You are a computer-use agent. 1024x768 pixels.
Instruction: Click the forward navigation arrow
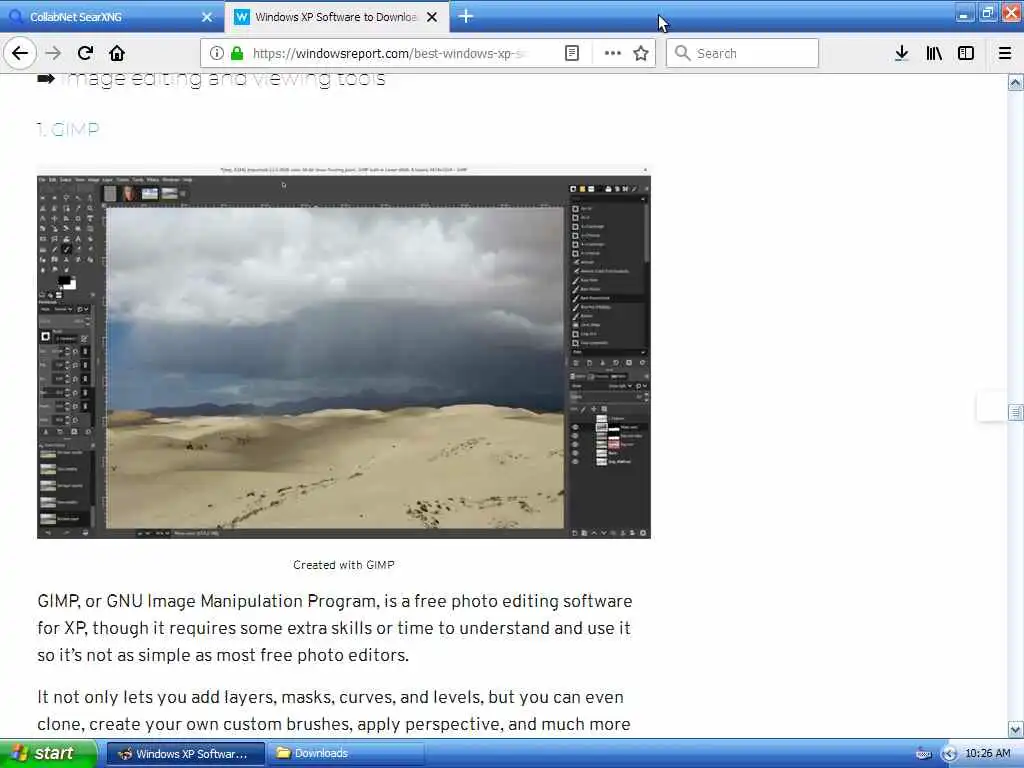(53, 53)
